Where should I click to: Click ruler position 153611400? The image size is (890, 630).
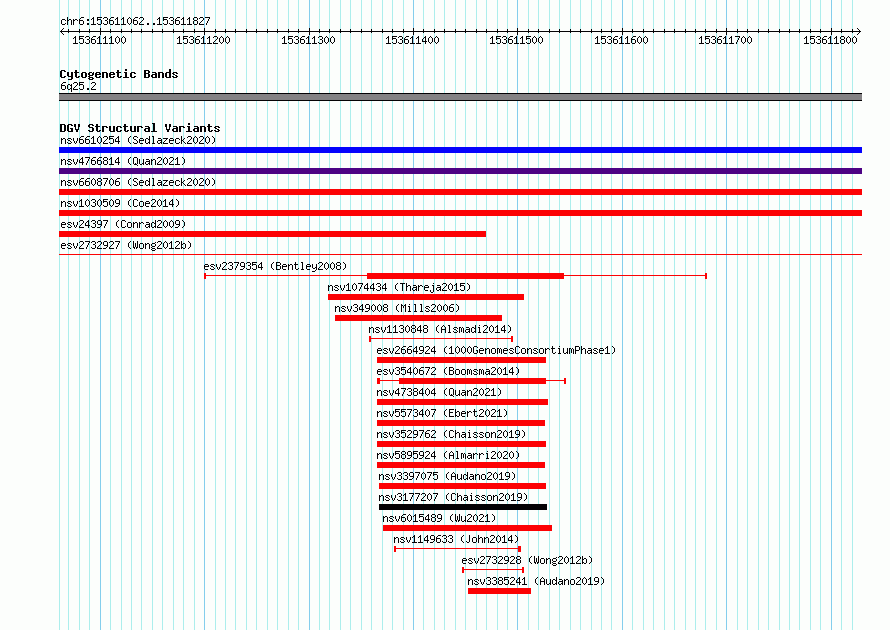(412, 40)
